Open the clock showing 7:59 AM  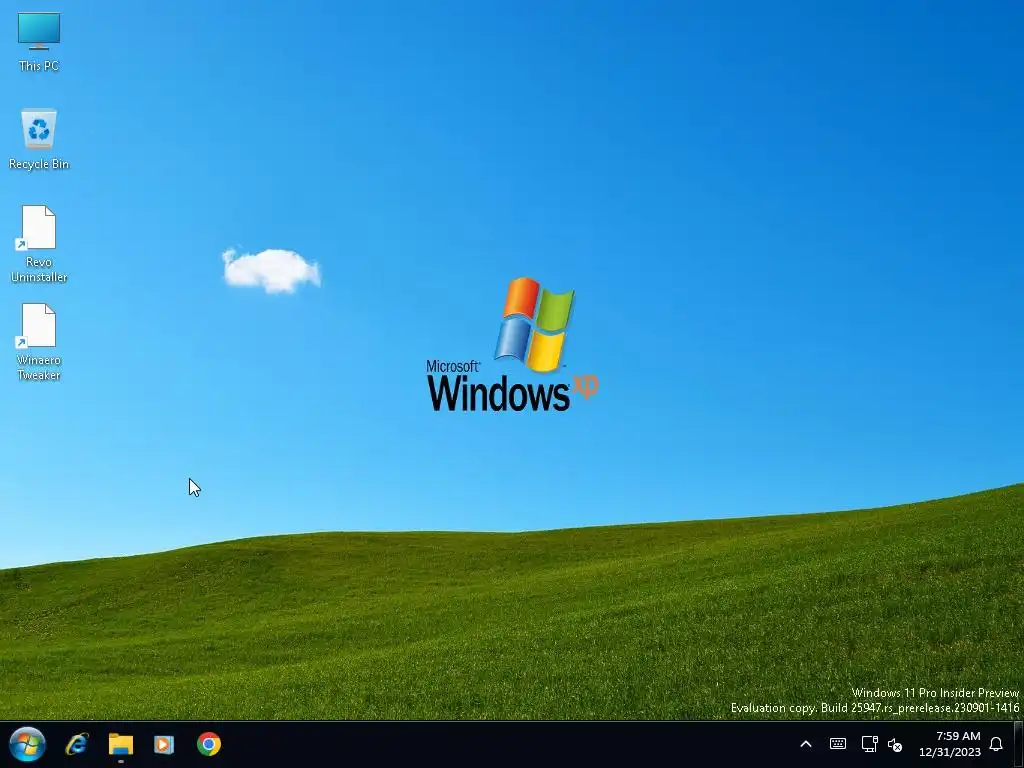[x=950, y=744]
